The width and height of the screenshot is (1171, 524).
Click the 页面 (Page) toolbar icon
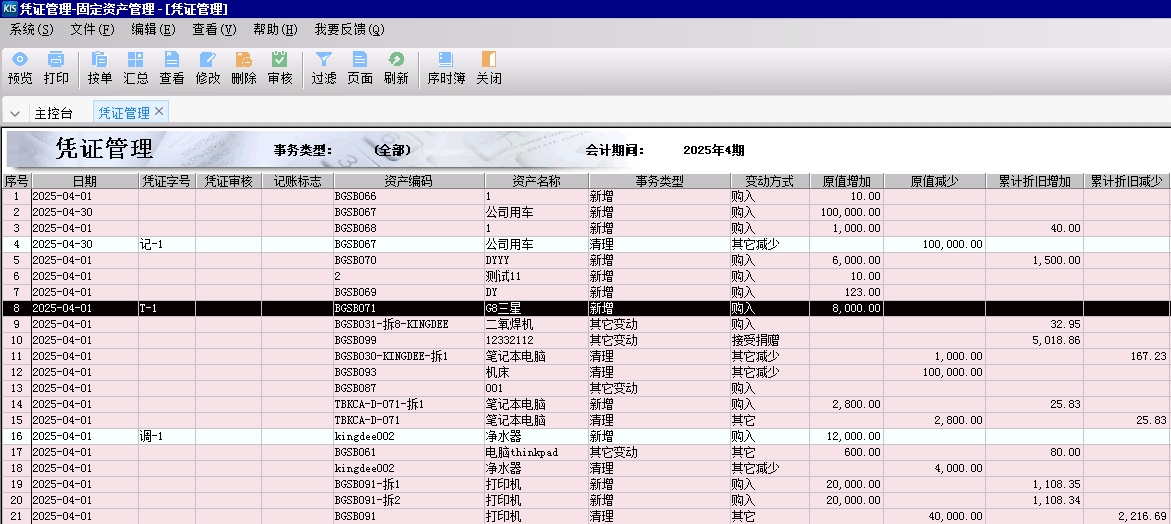(360, 68)
